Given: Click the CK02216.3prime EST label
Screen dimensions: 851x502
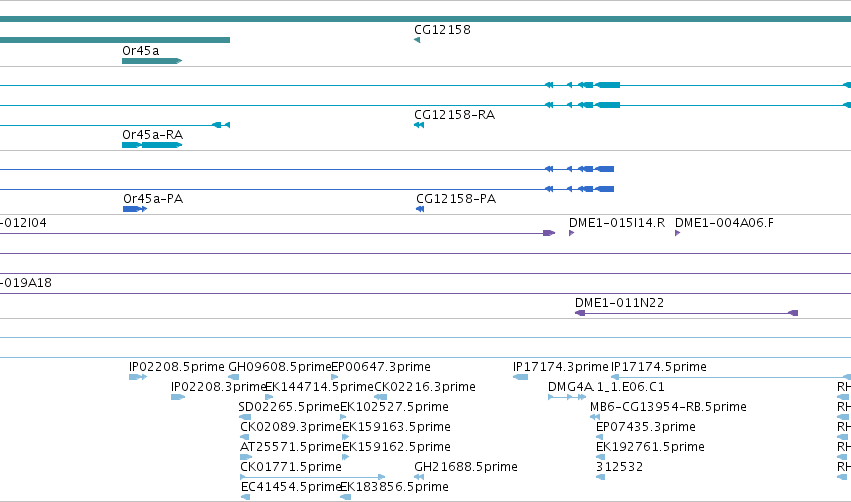Looking at the screenshot, I should (x=425, y=387).
